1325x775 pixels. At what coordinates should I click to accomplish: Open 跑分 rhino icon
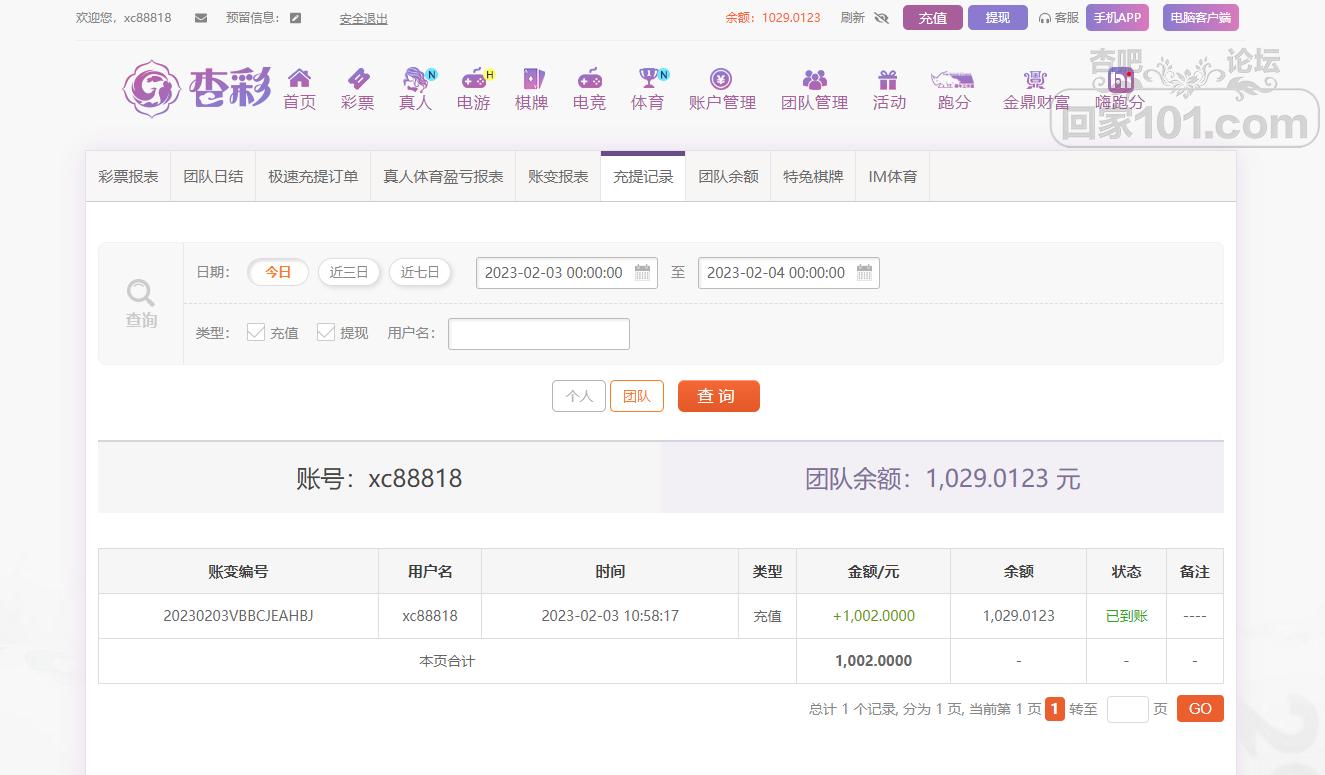(952, 79)
